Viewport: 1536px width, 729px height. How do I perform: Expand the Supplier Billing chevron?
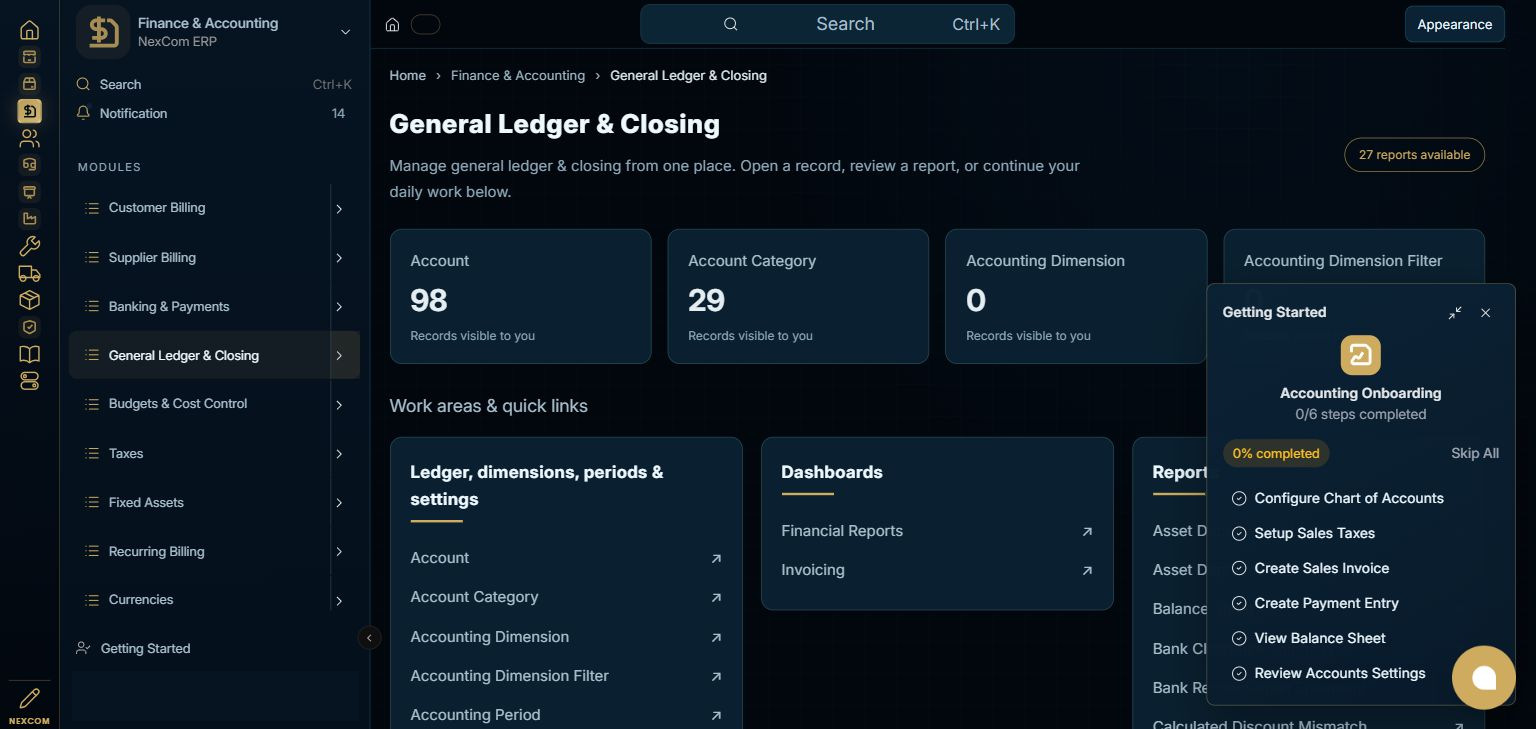click(x=339, y=258)
